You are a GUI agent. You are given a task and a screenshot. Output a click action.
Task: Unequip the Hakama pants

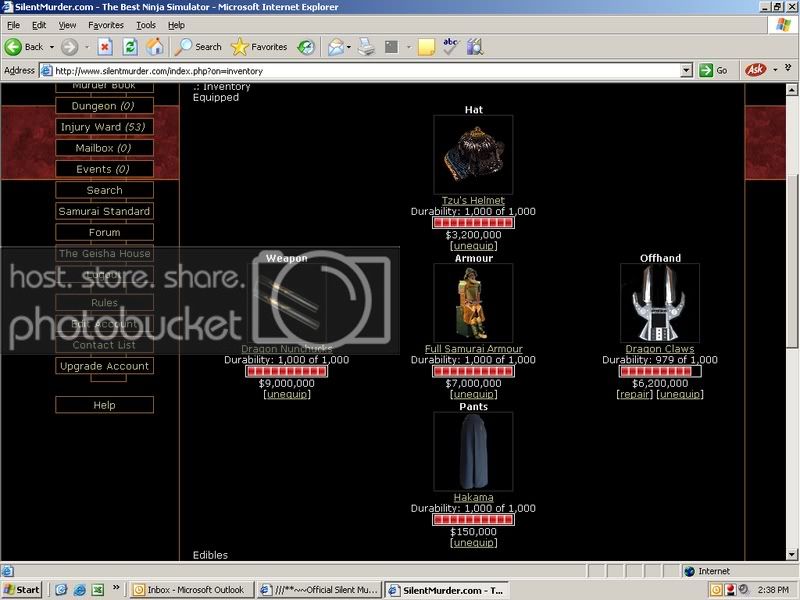coord(473,542)
